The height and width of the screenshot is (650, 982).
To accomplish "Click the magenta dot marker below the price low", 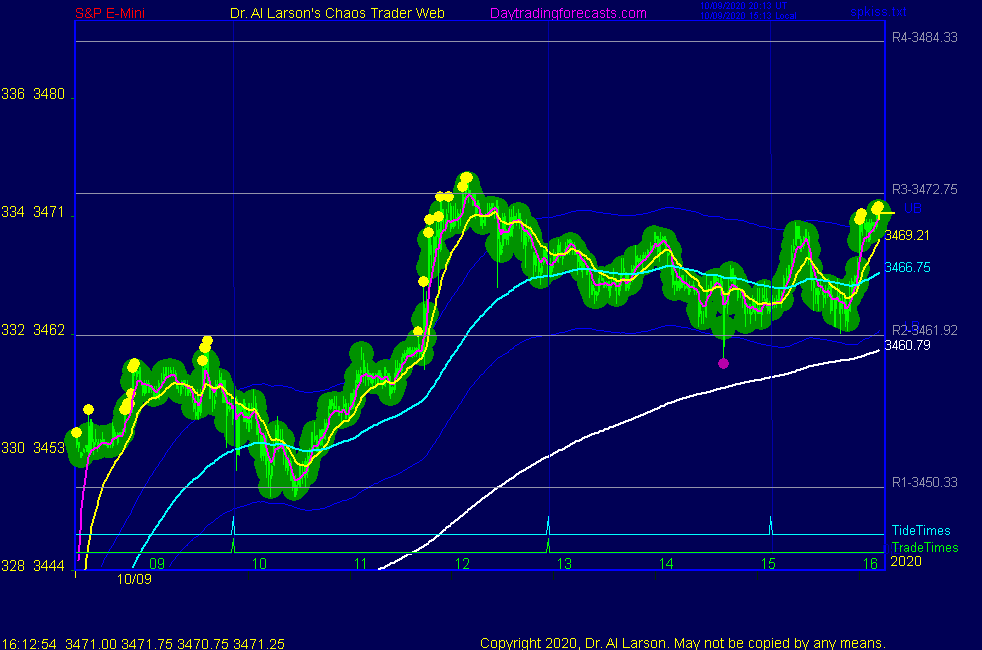I will pos(723,363).
